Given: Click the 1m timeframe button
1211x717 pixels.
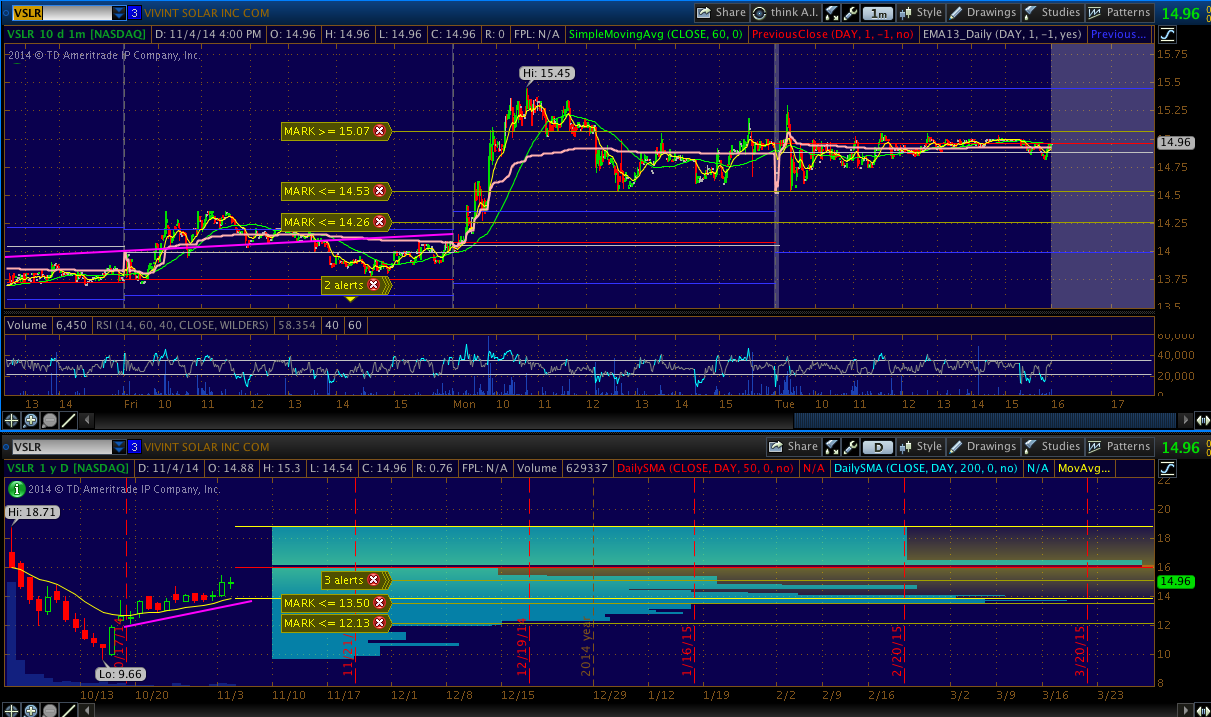Looking at the screenshot, I should coord(877,13).
